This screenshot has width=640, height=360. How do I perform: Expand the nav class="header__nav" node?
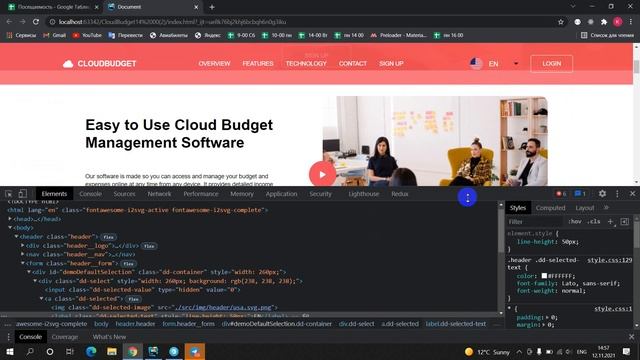click(x=23, y=254)
